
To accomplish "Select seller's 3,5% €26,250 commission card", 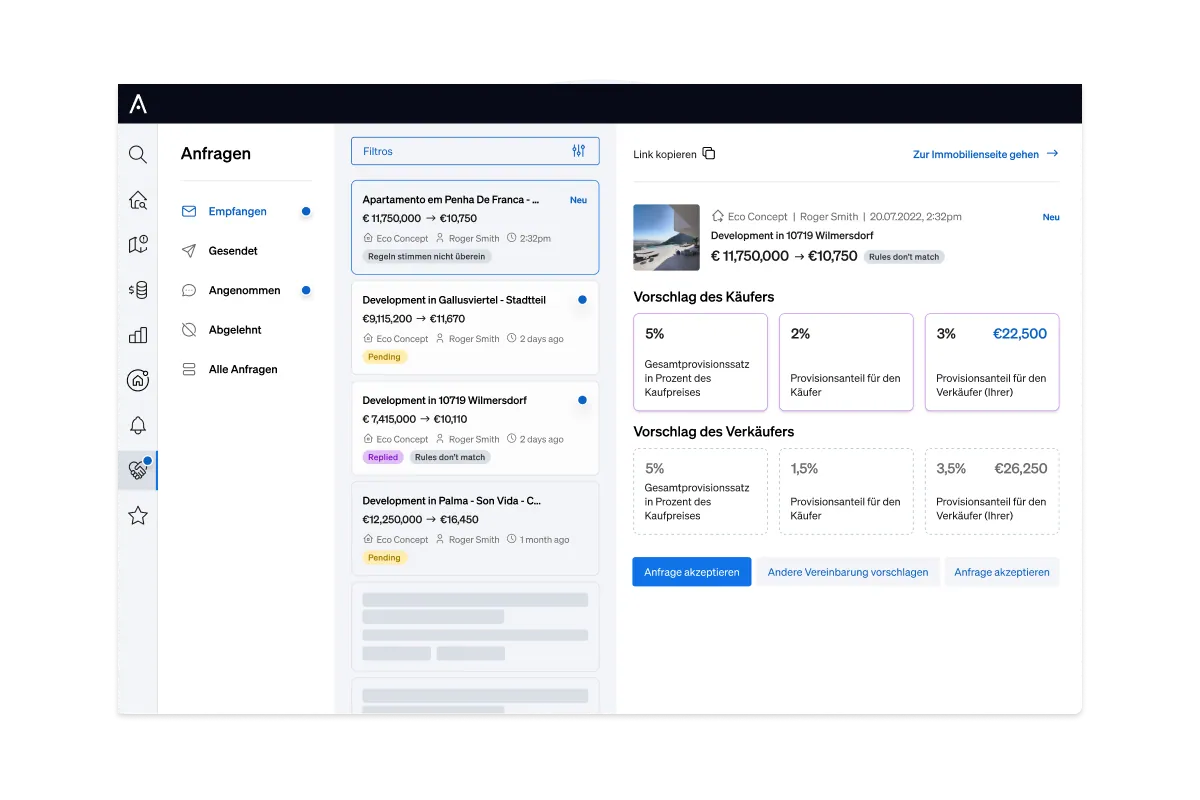I will 992,491.
